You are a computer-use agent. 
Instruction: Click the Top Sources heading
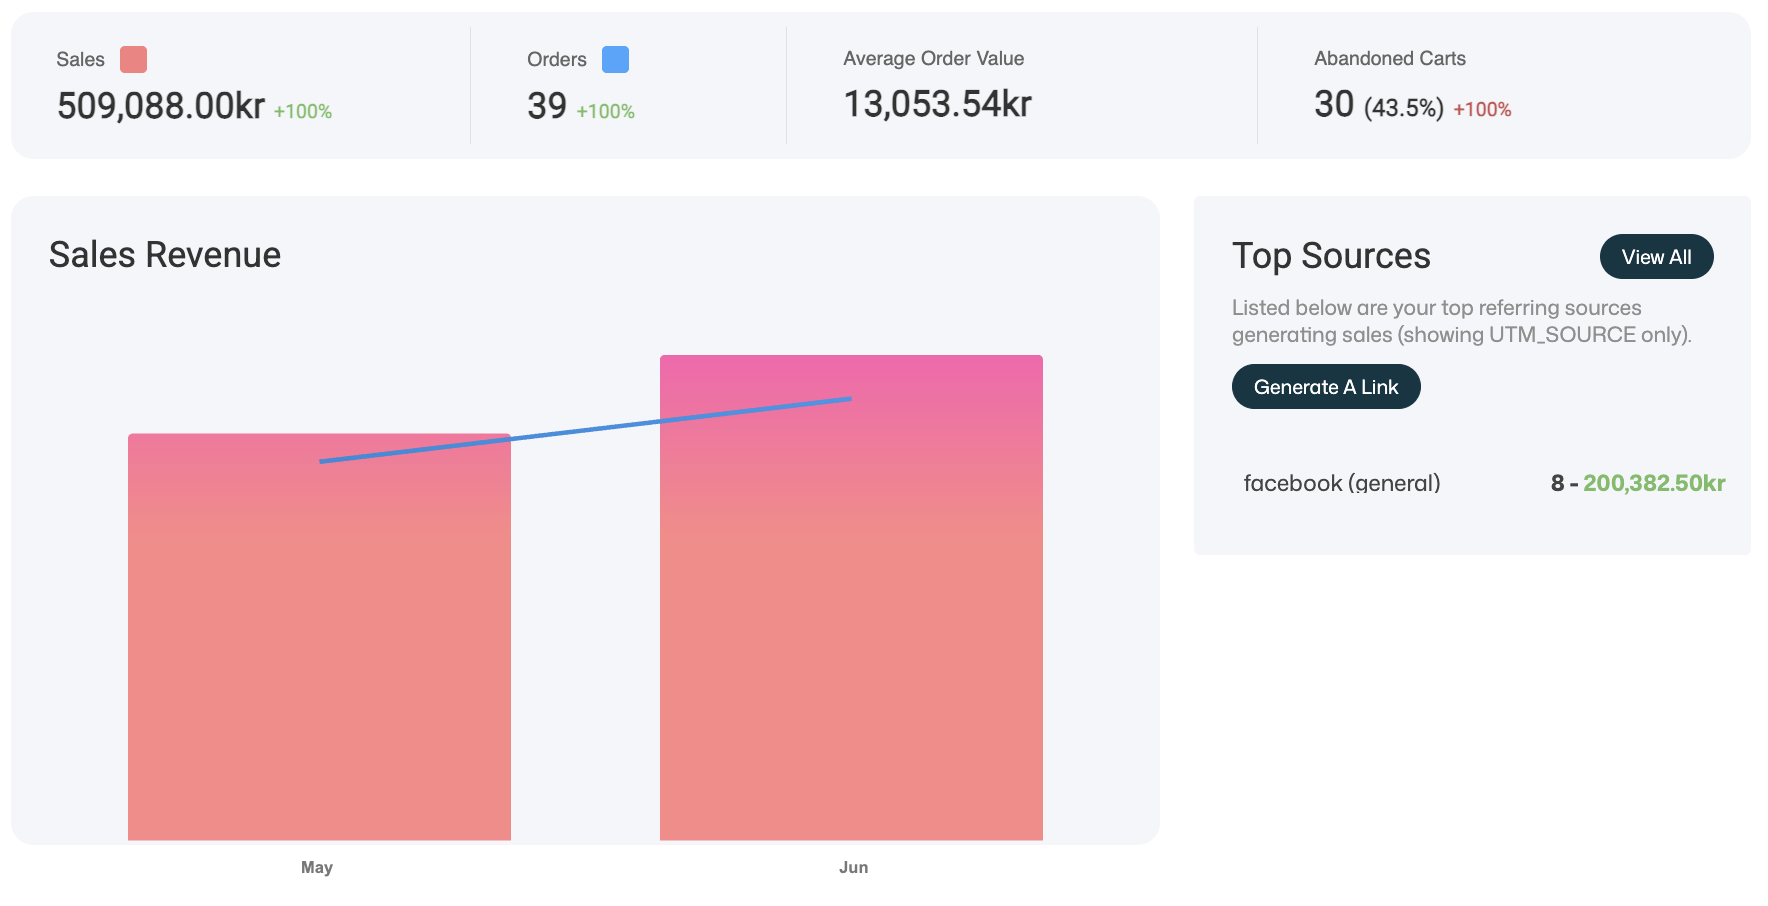[x=1331, y=256]
